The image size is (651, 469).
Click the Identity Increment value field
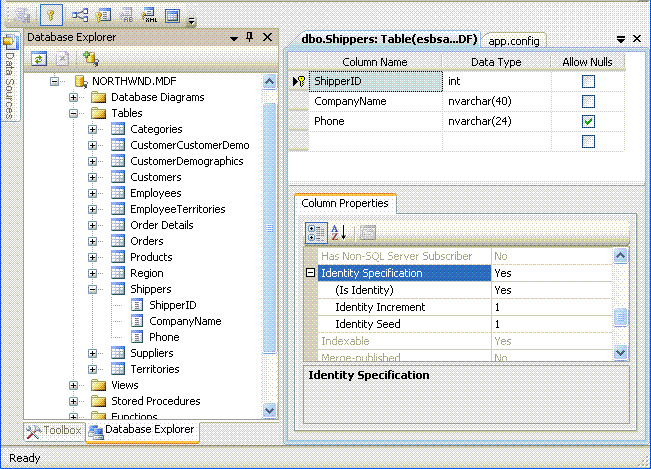coord(551,307)
